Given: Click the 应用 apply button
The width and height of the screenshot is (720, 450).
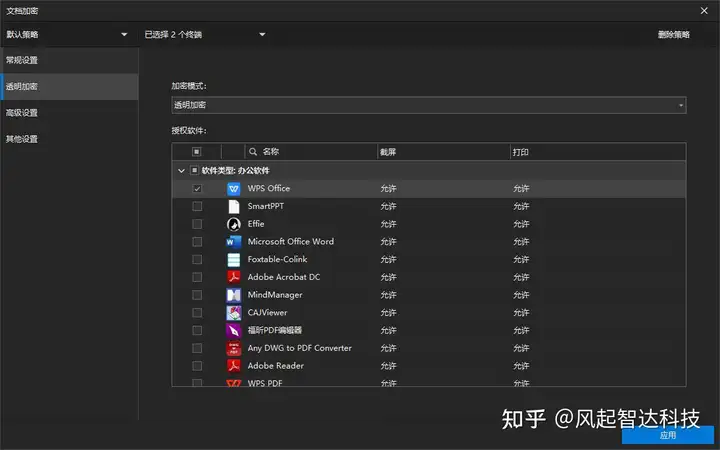Looking at the screenshot, I should (668, 435).
